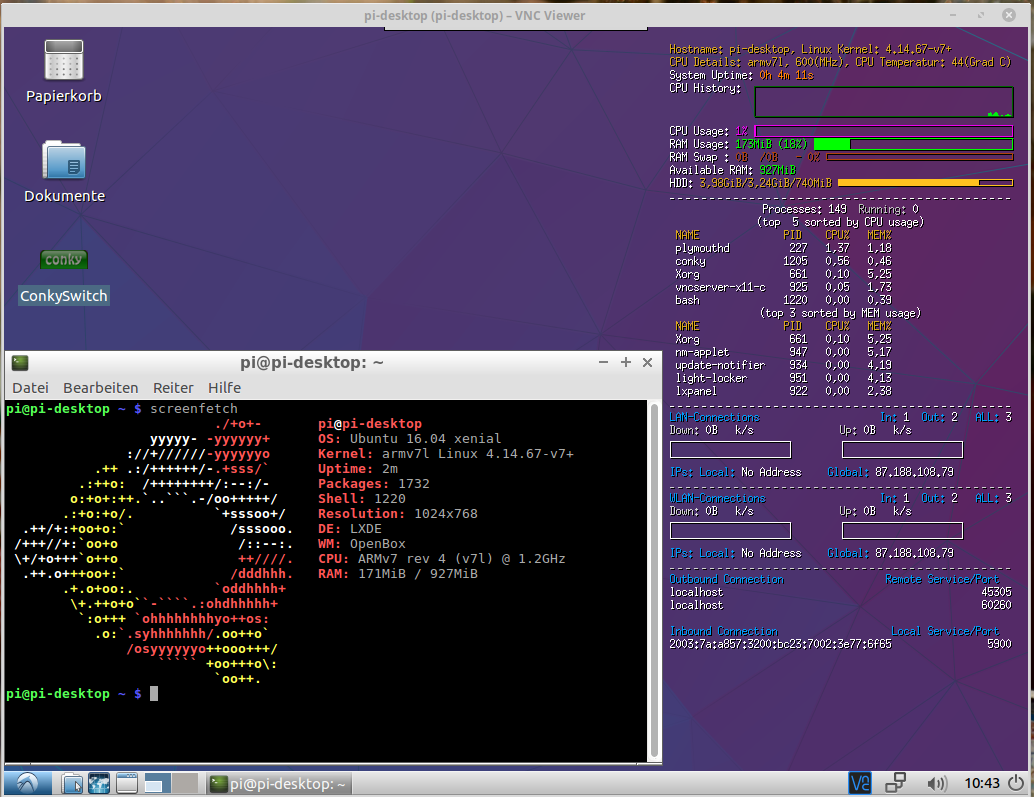This screenshot has width=1034, height=797.
Task: Switch to the second workspace in pager
Action: tap(186, 783)
